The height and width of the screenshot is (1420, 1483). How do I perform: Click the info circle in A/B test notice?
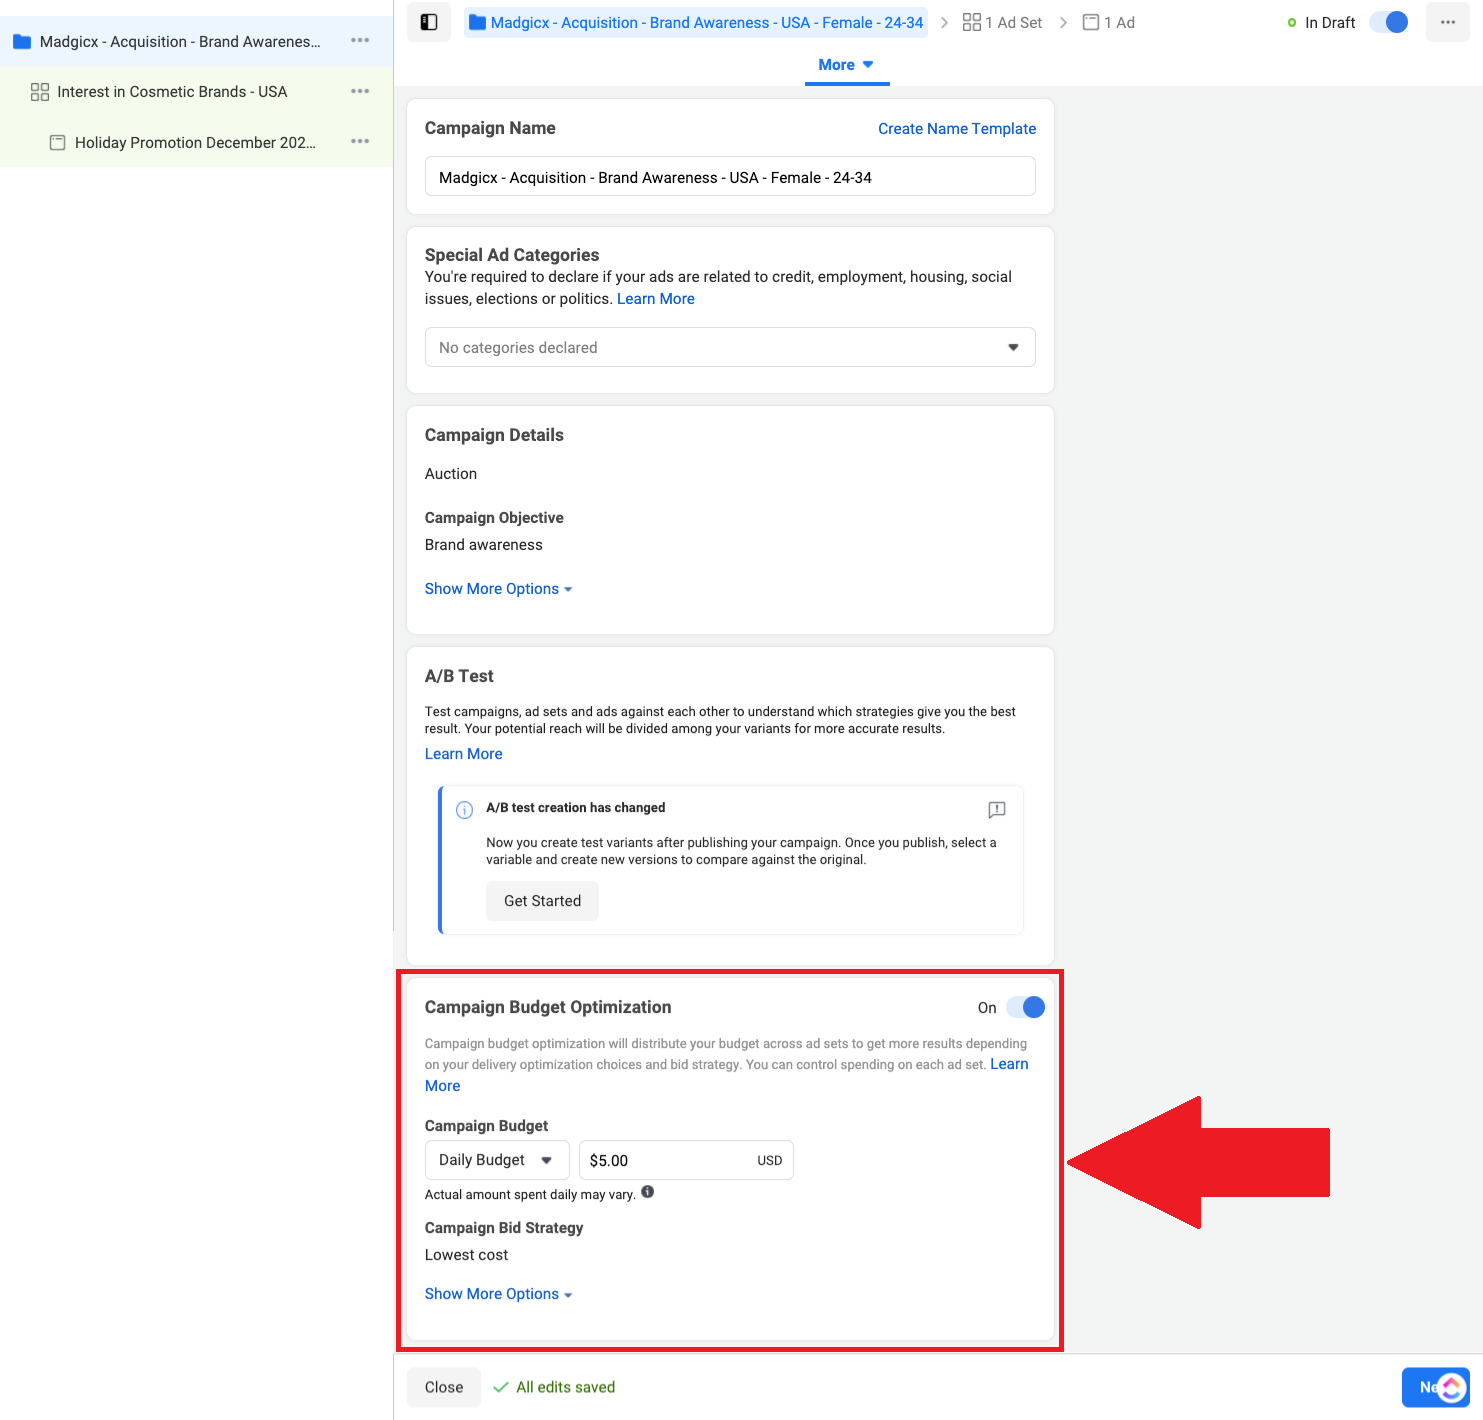tap(465, 810)
